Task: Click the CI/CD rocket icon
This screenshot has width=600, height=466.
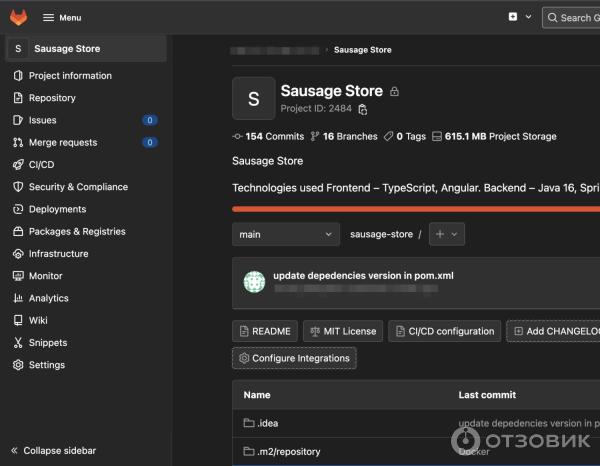Action: point(18,165)
